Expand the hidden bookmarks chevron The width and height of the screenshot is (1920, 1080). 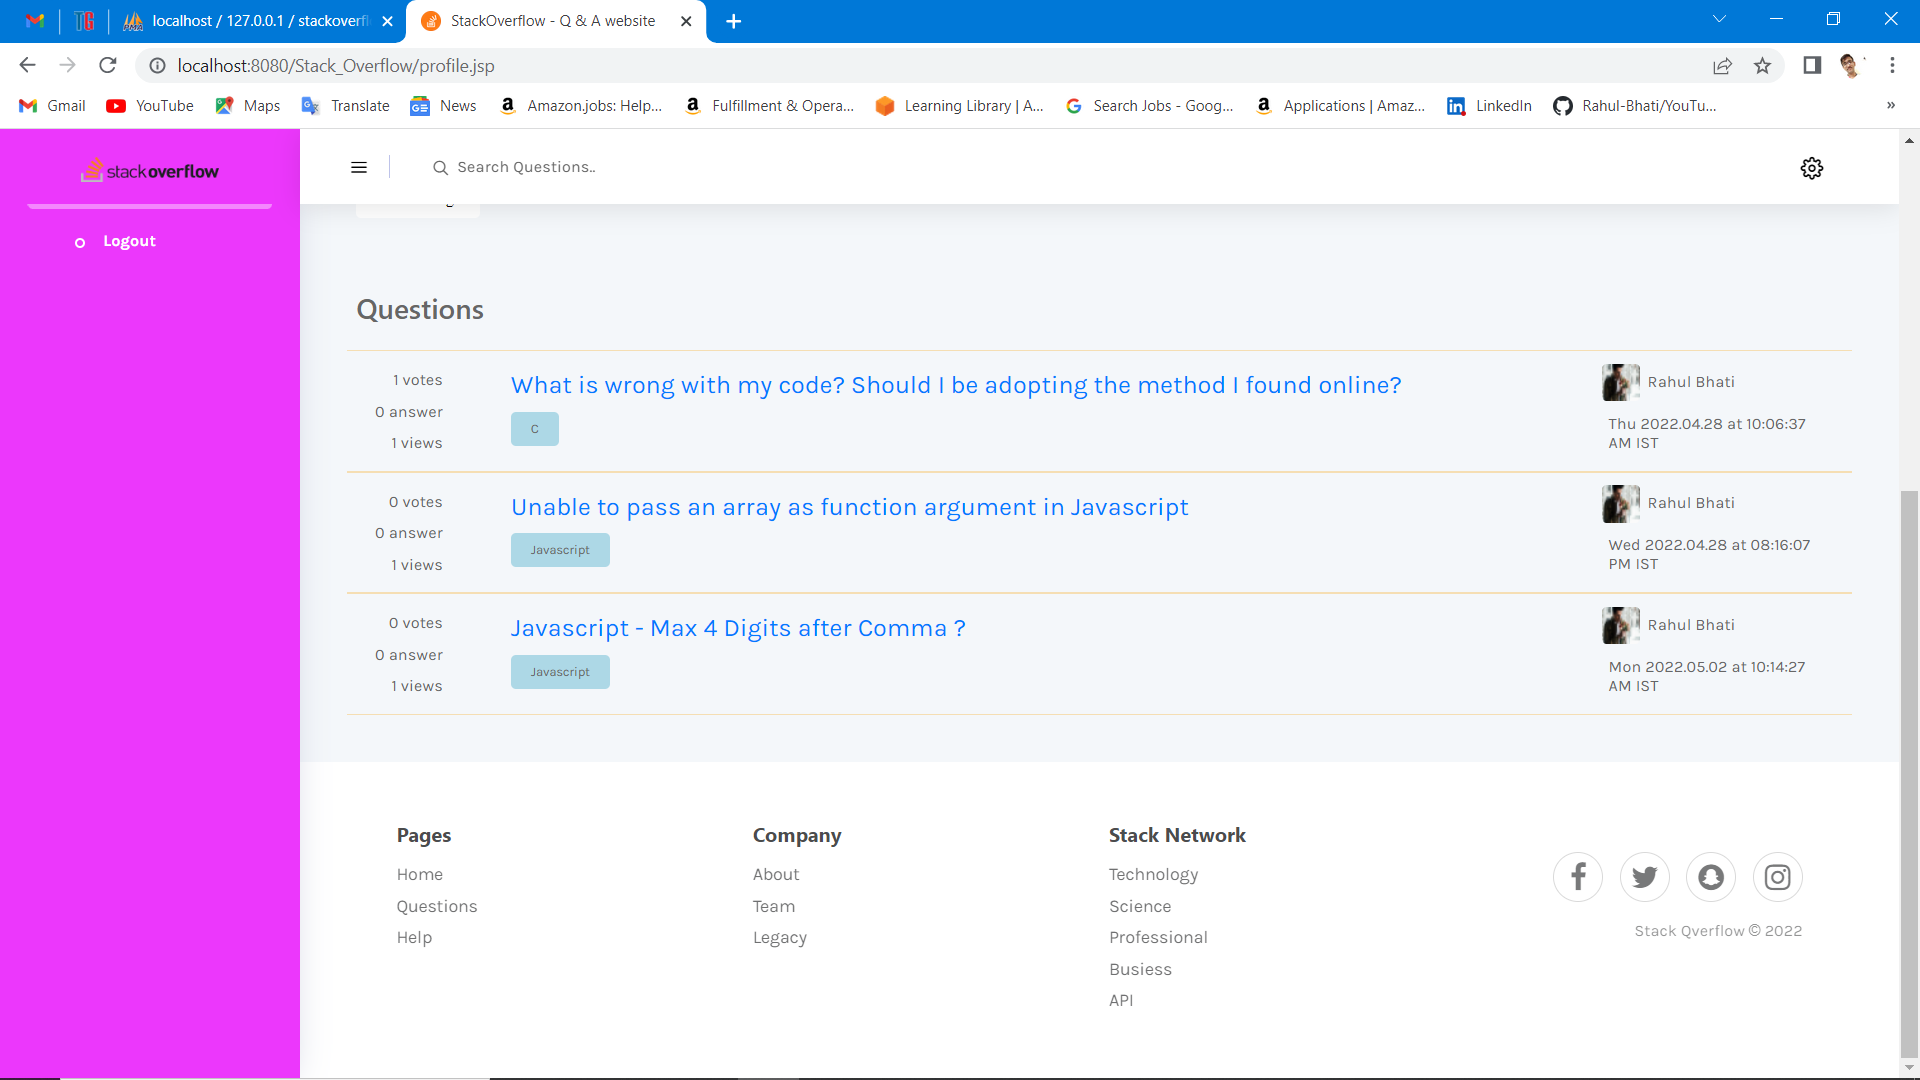tap(1890, 106)
